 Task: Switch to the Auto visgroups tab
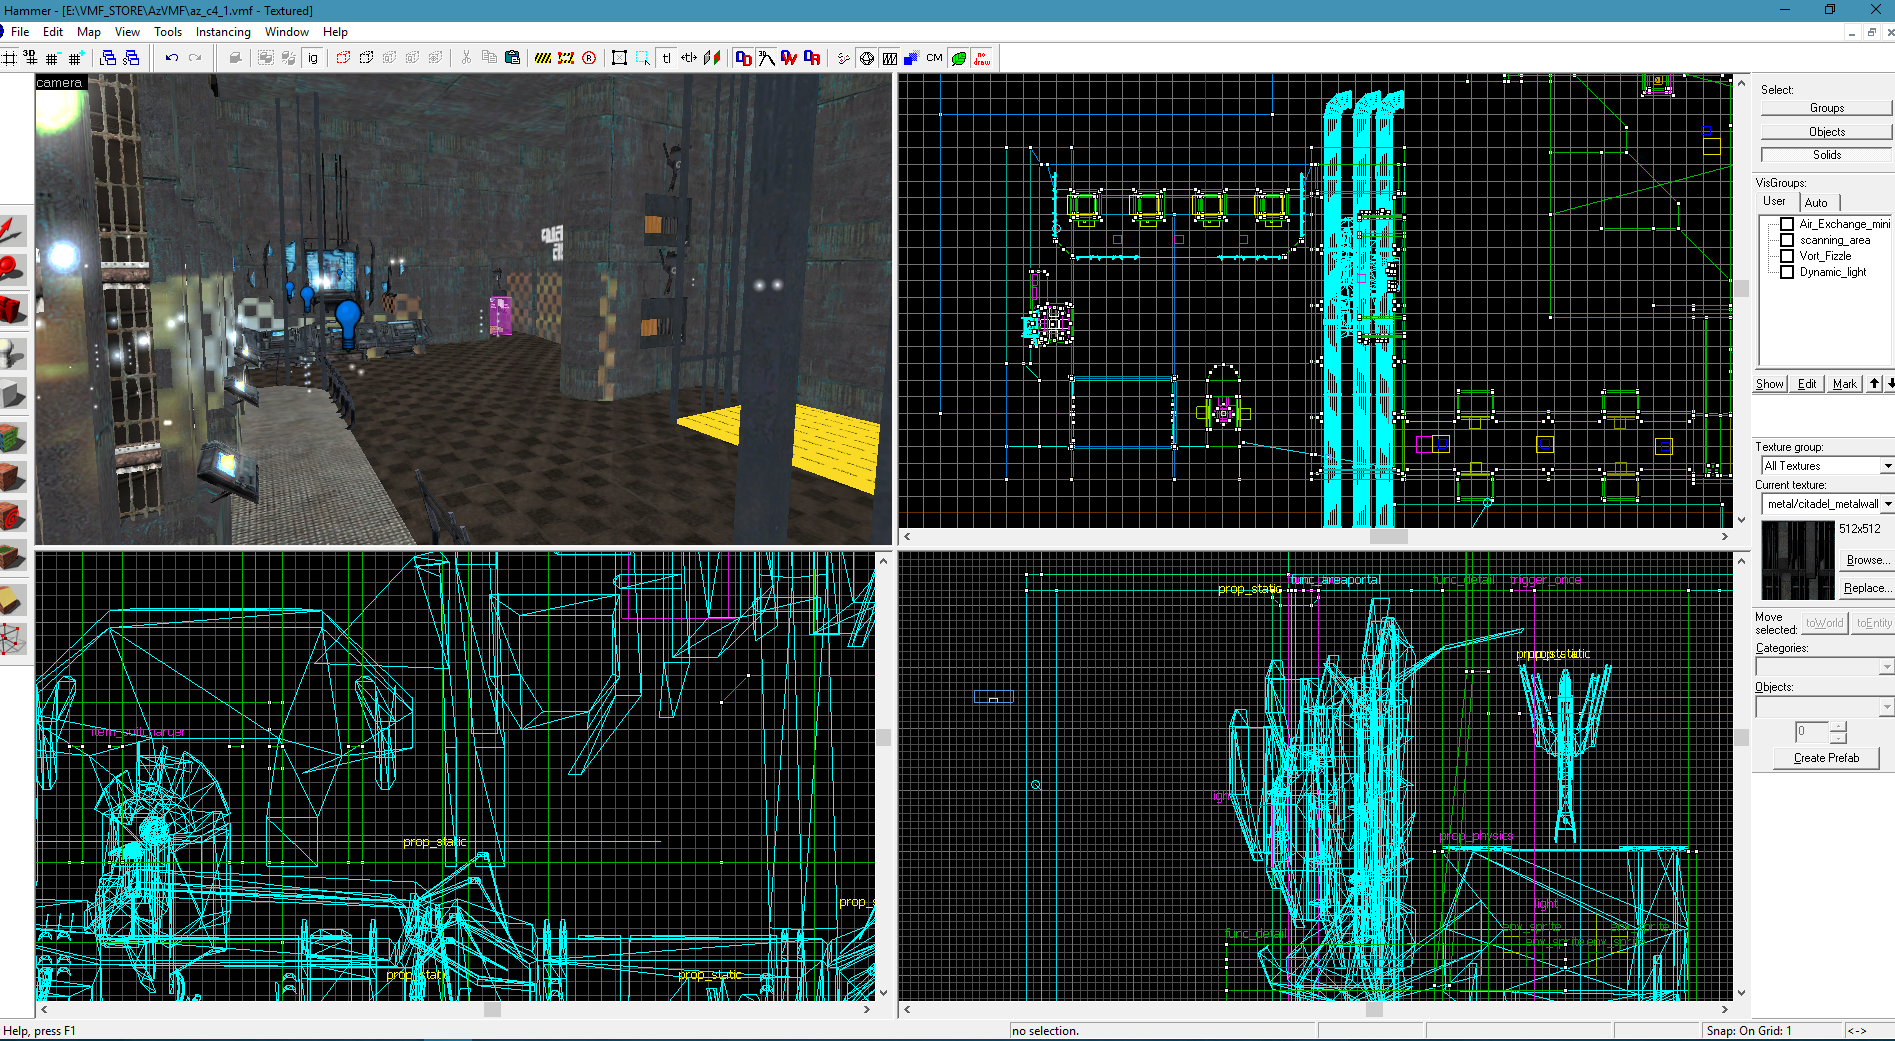point(1816,203)
